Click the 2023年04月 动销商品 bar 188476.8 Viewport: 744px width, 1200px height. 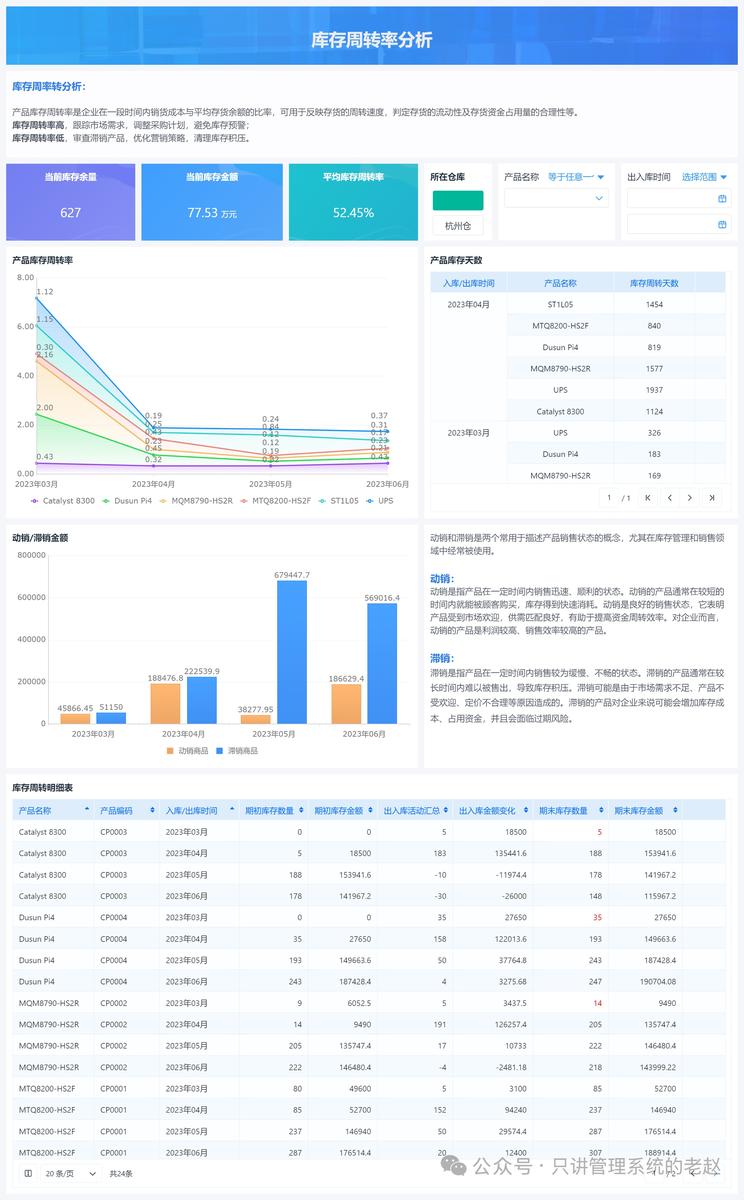point(165,703)
